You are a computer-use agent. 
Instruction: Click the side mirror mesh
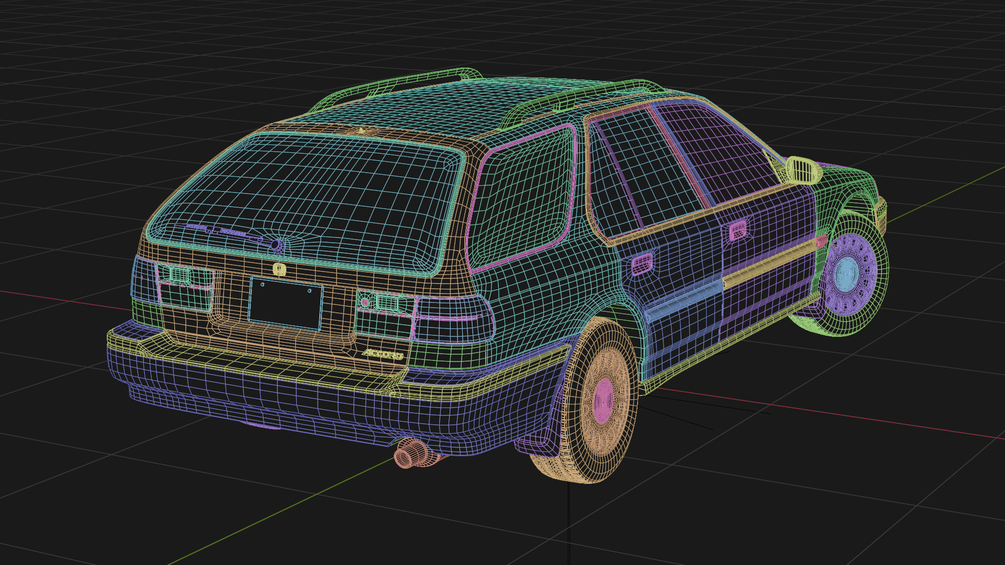tap(803, 170)
